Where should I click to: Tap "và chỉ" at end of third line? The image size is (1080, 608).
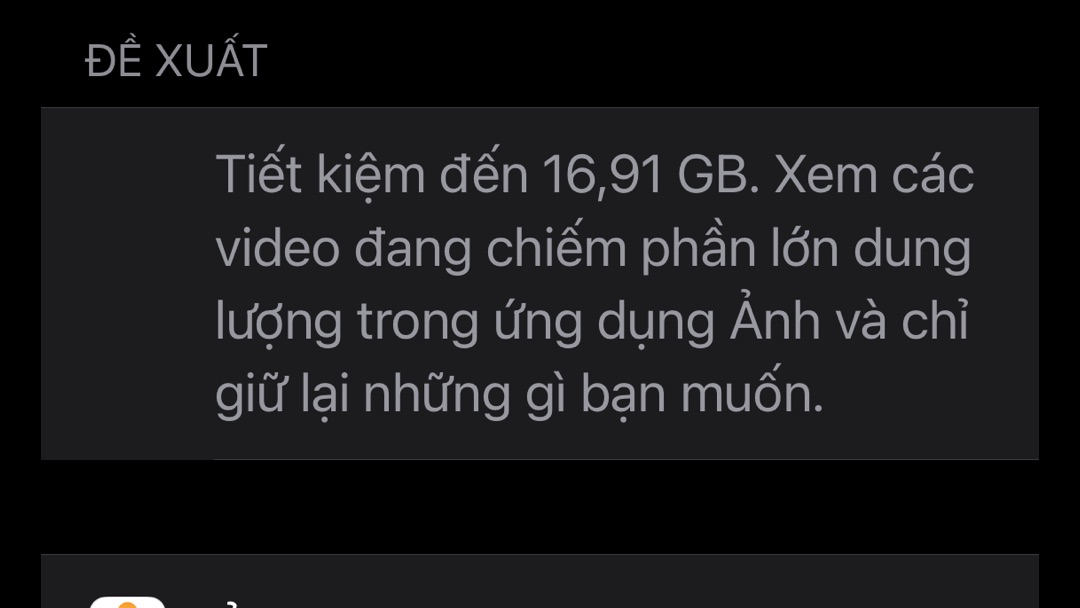[x=902, y=320]
